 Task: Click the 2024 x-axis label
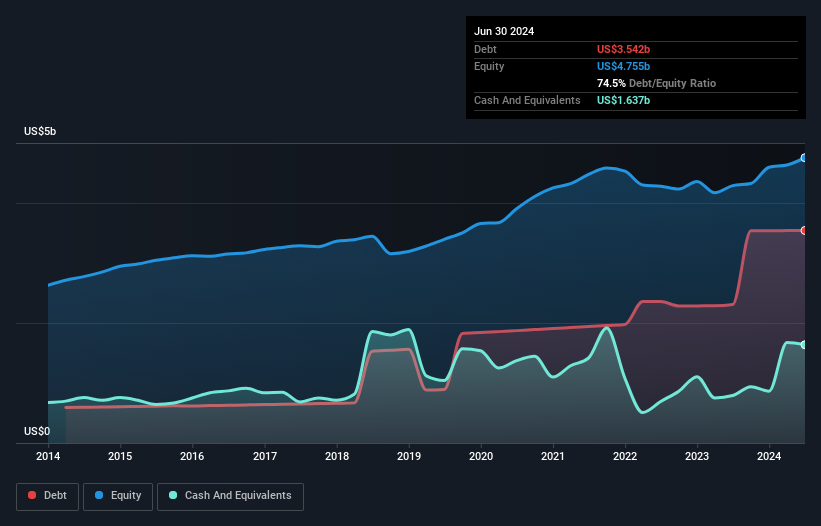[769, 456]
